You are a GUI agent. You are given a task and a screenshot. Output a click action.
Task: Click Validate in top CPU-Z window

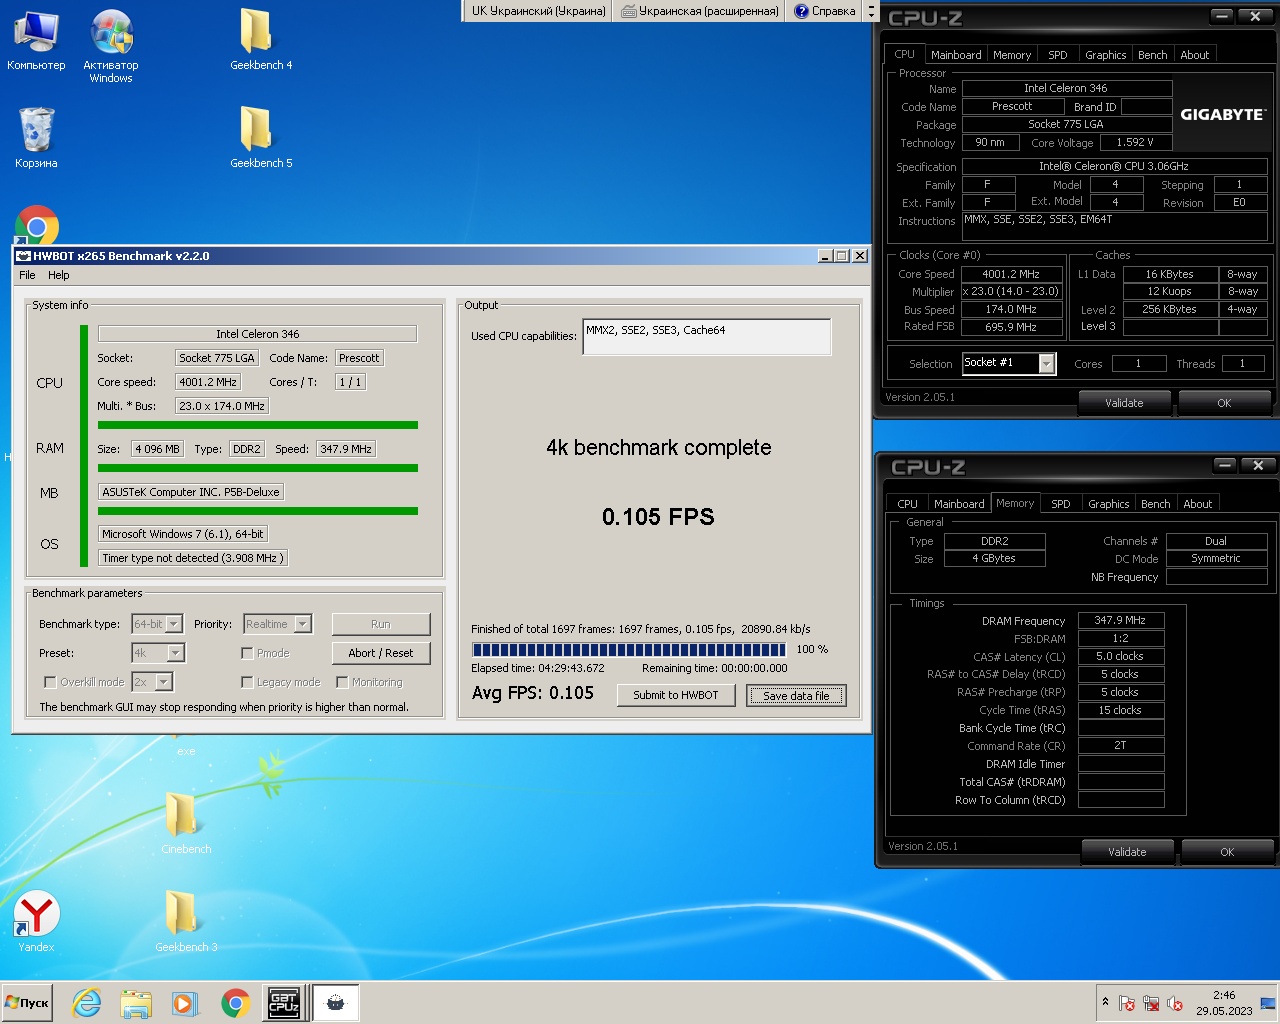1124,403
